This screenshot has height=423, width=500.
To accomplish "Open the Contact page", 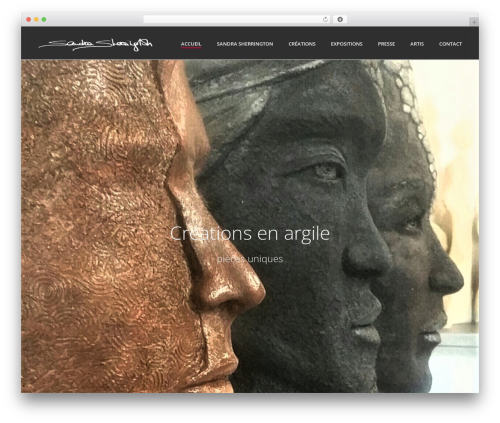I will tap(450, 44).
